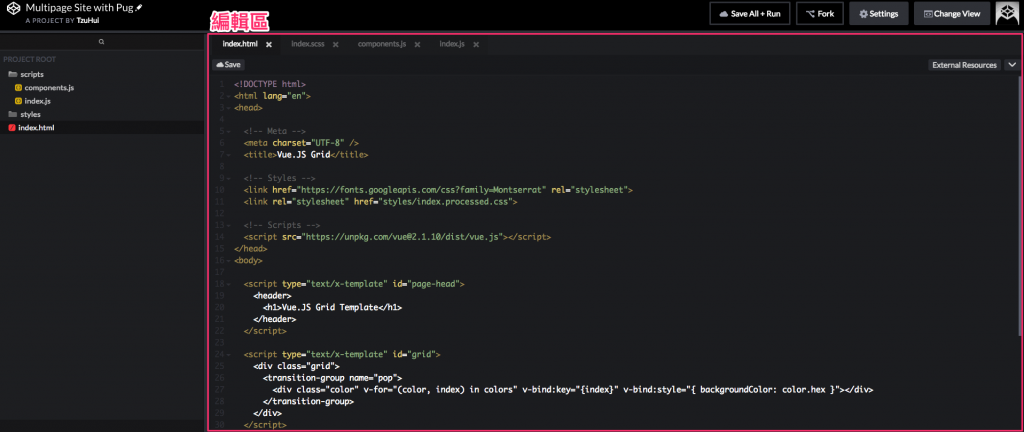Close the index.html tab
This screenshot has height=432, width=1024.
pyautogui.click(x=268, y=44)
